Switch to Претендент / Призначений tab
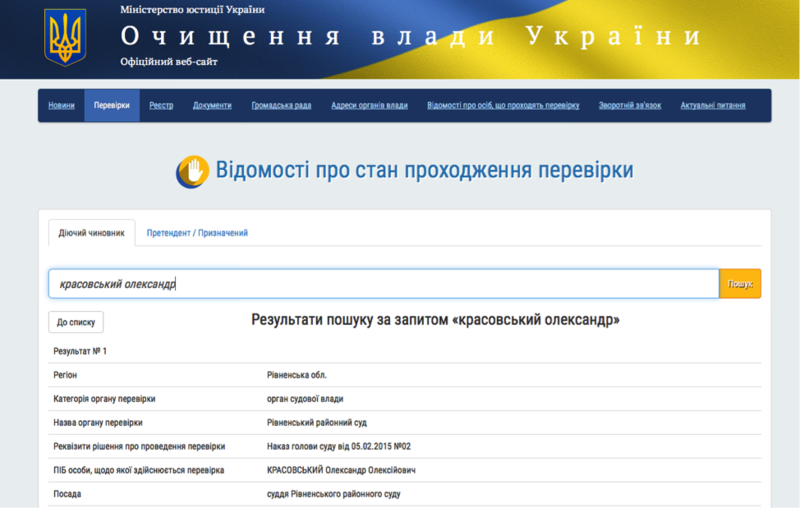 pyautogui.click(x=197, y=233)
